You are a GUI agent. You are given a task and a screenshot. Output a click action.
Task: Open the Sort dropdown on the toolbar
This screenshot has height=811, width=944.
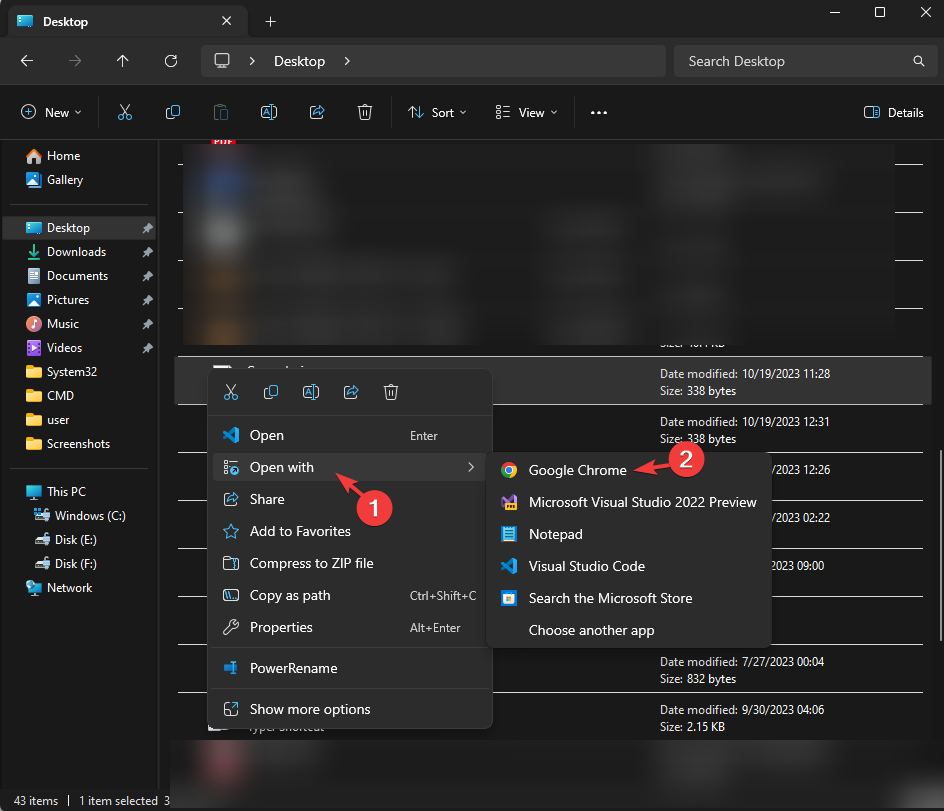click(437, 112)
